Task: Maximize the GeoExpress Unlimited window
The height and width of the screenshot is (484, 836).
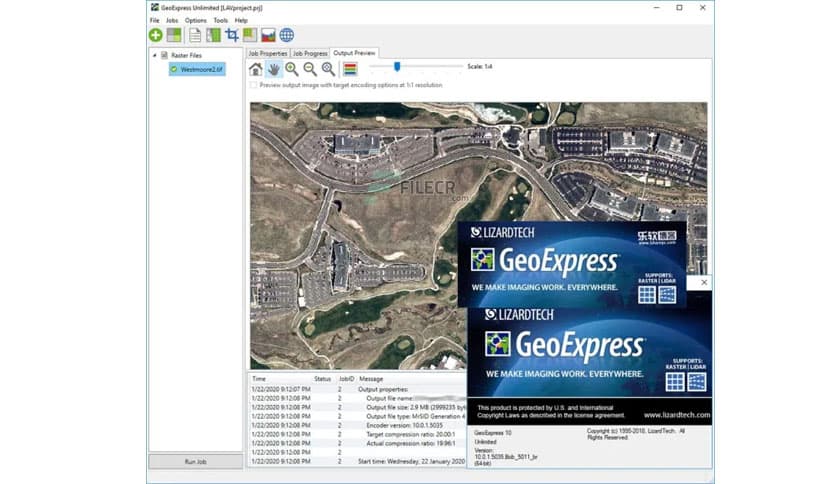Action: 679,7
